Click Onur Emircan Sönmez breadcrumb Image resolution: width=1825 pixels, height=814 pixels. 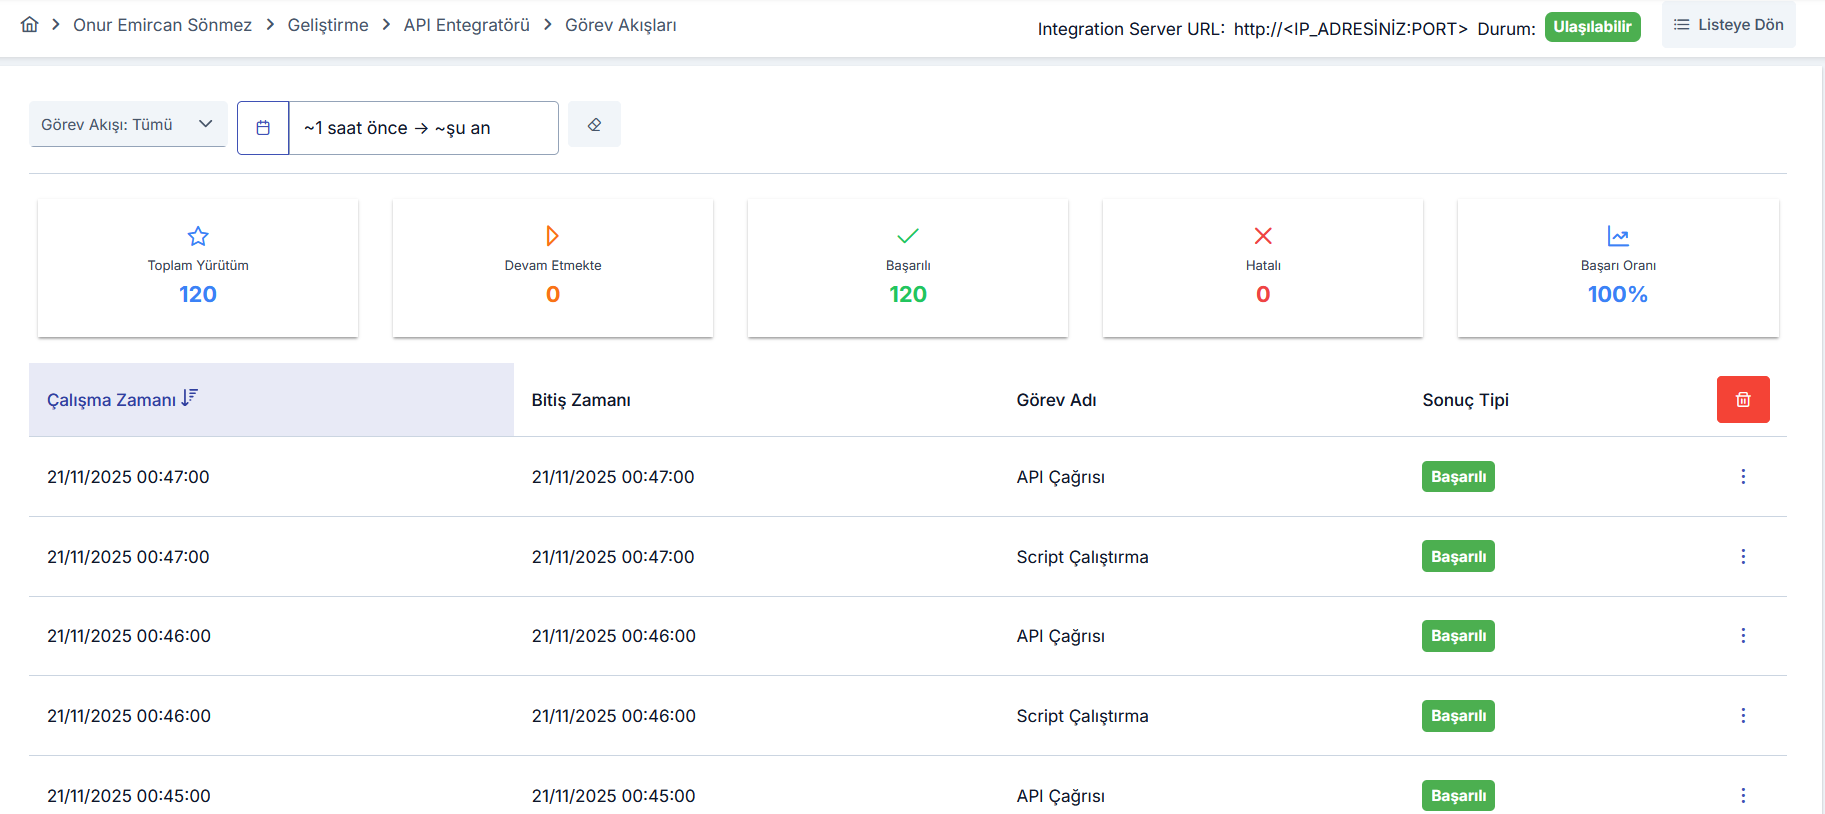[x=162, y=25]
